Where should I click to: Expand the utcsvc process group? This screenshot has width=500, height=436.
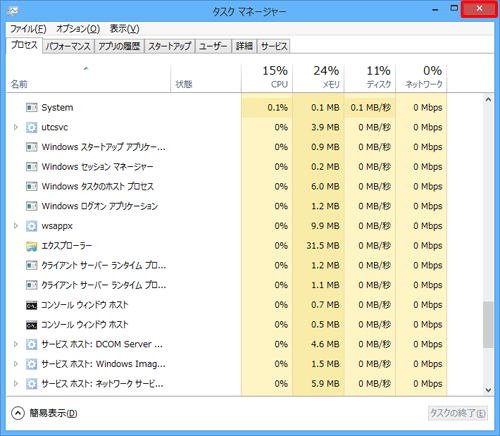15,127
